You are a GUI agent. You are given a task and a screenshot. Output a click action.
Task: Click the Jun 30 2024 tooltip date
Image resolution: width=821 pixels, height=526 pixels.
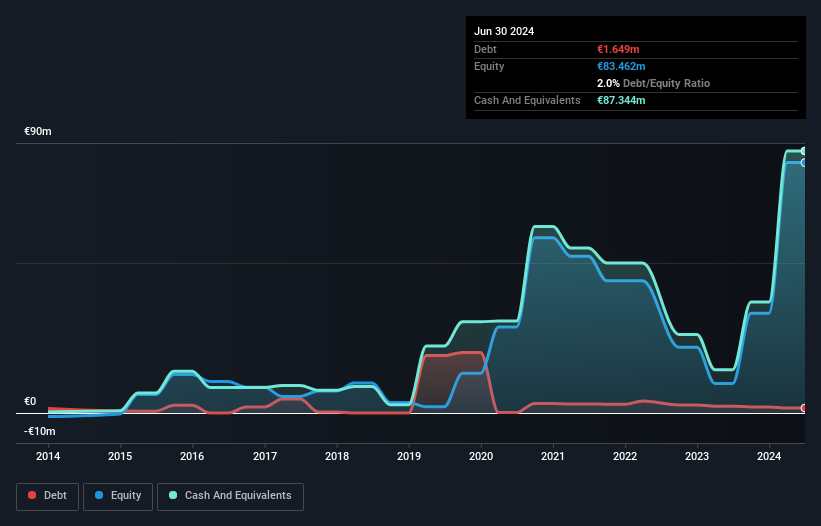pos(504,31)
